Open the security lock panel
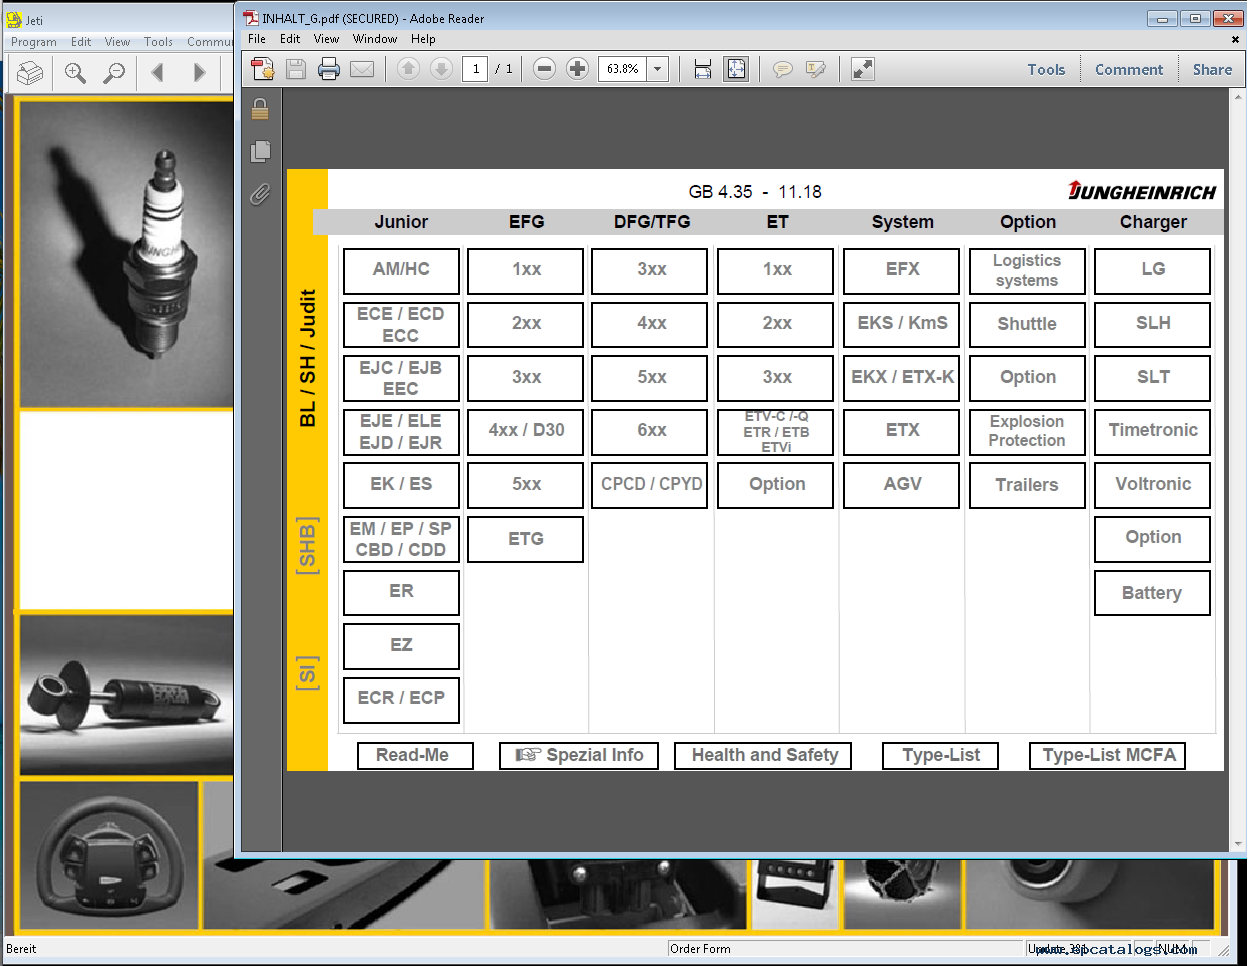Image resolution: width=1248 pixels, height=966 pixels. coord(260,109)
